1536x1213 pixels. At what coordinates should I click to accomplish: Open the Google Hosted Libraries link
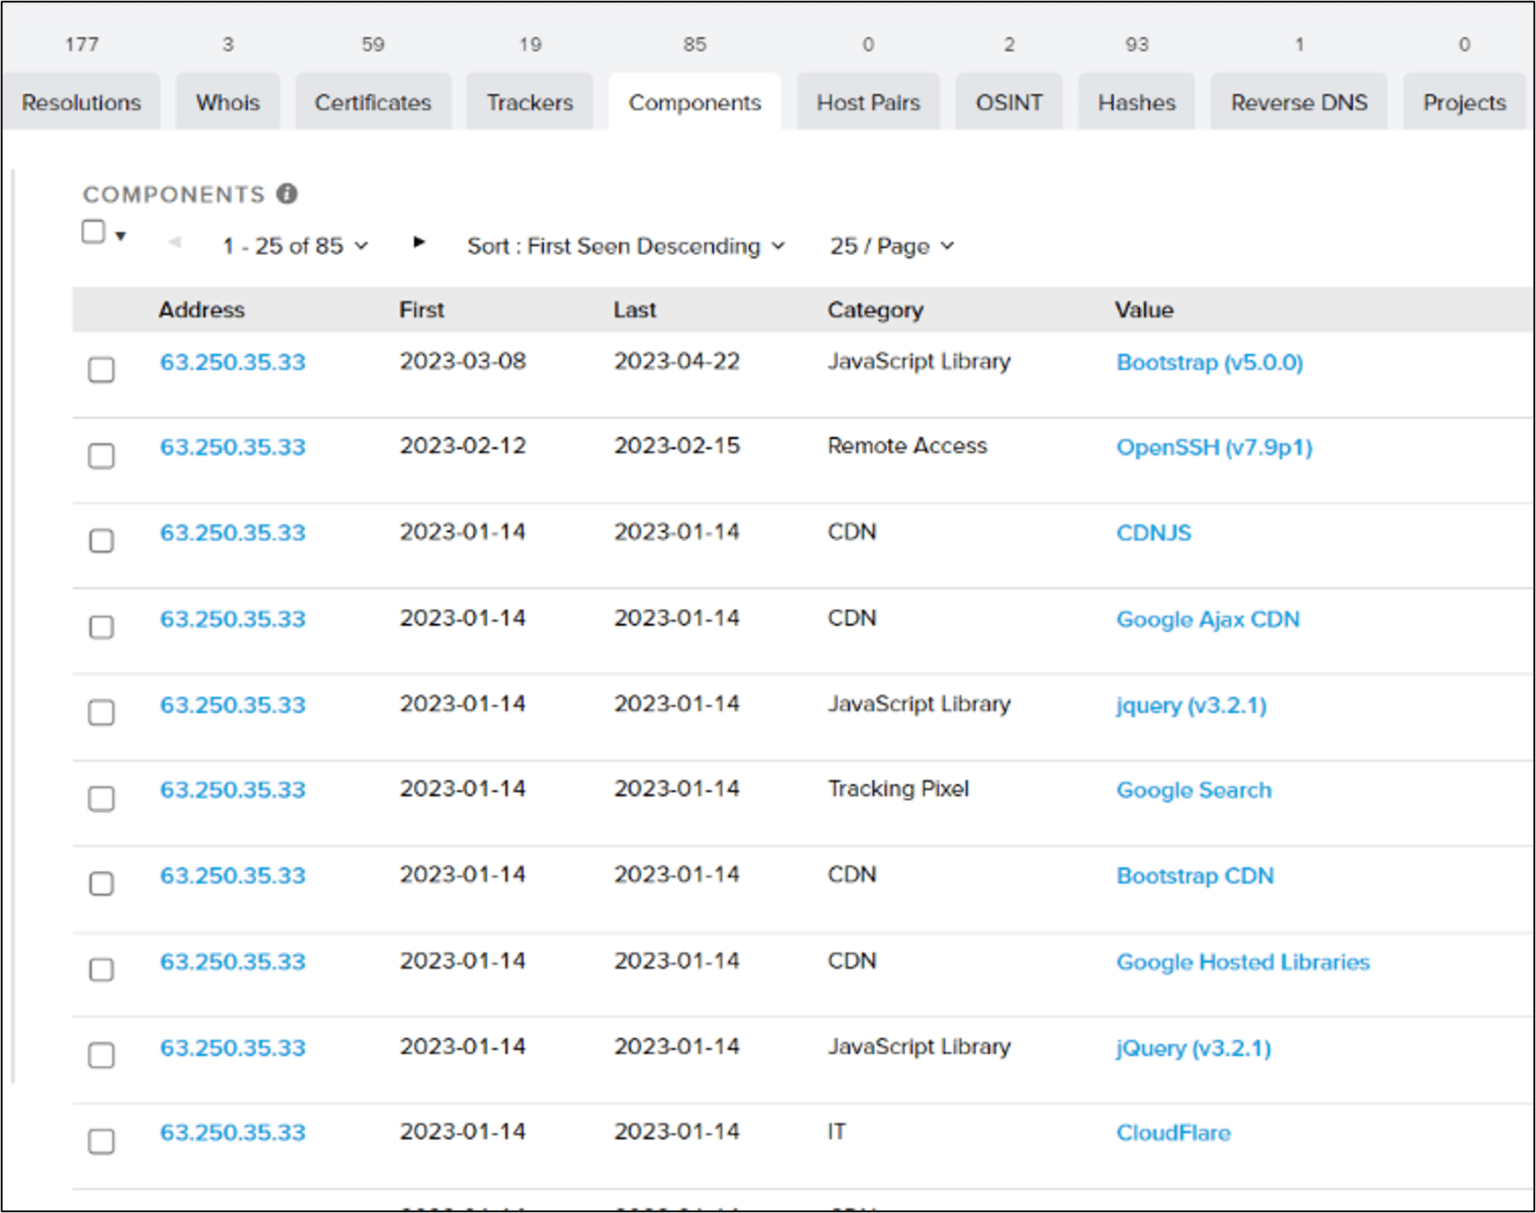(x=1243, y=962)
